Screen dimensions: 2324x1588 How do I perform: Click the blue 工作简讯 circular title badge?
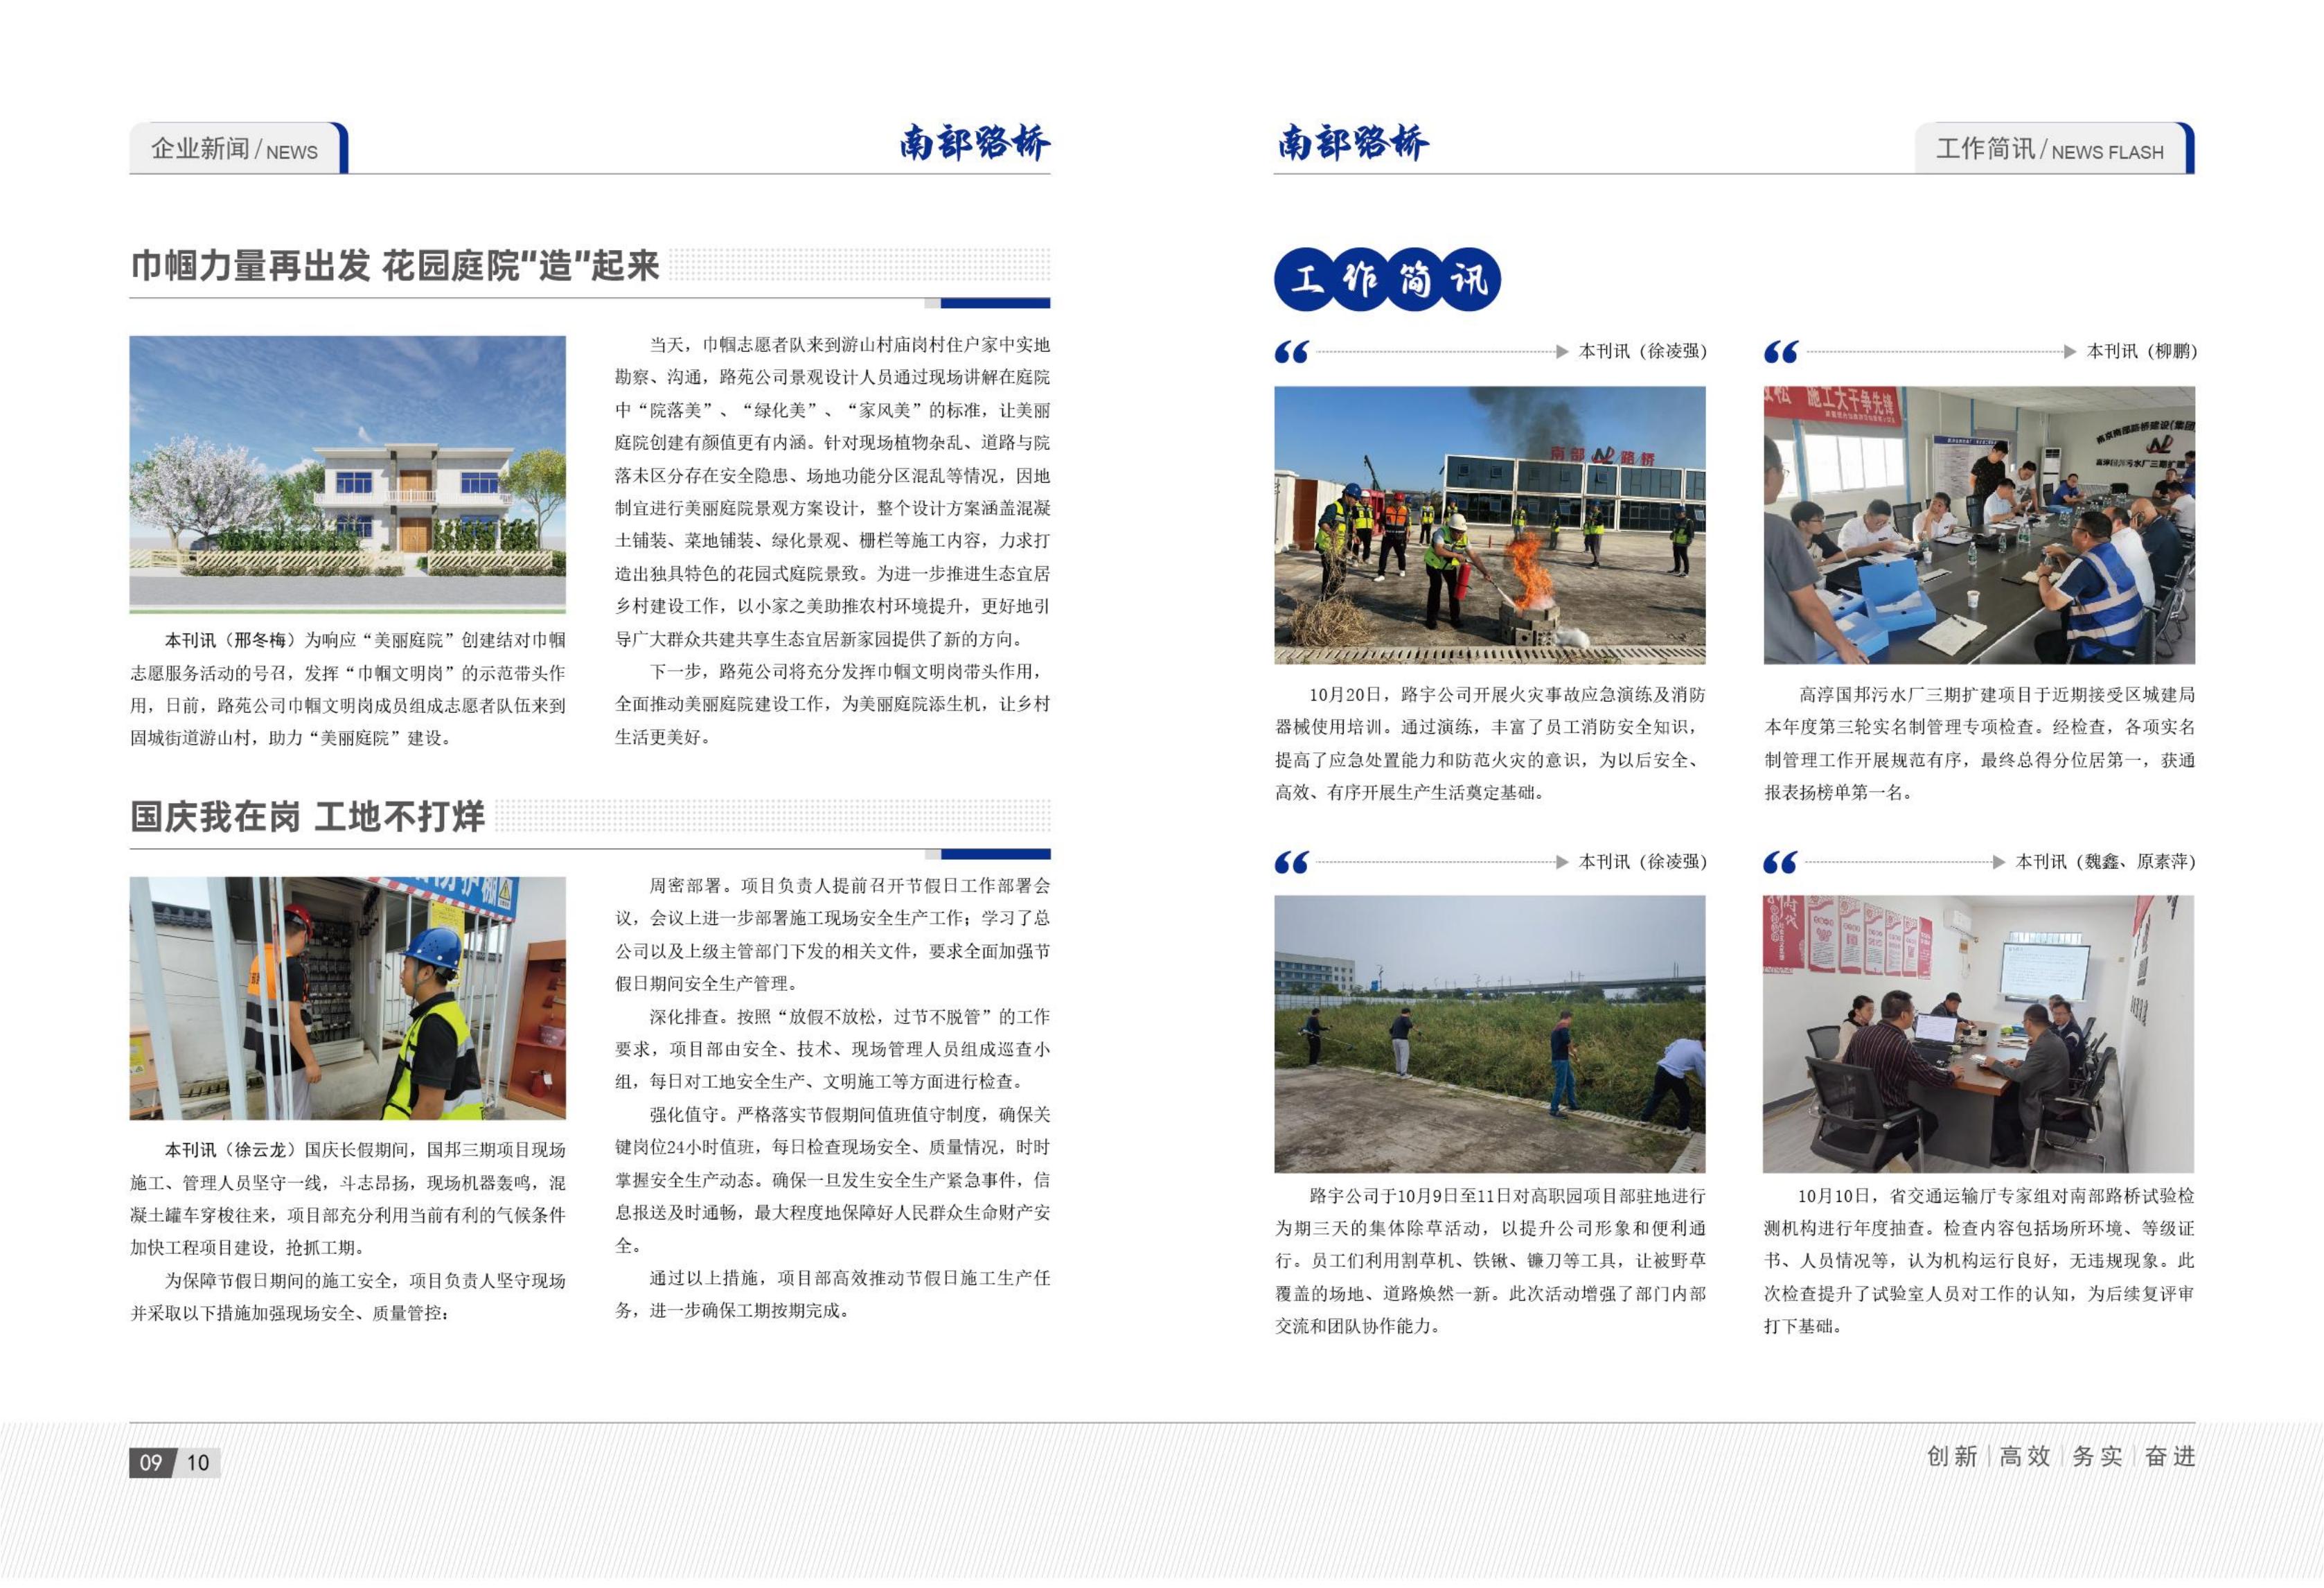(x=1387, y=279)
